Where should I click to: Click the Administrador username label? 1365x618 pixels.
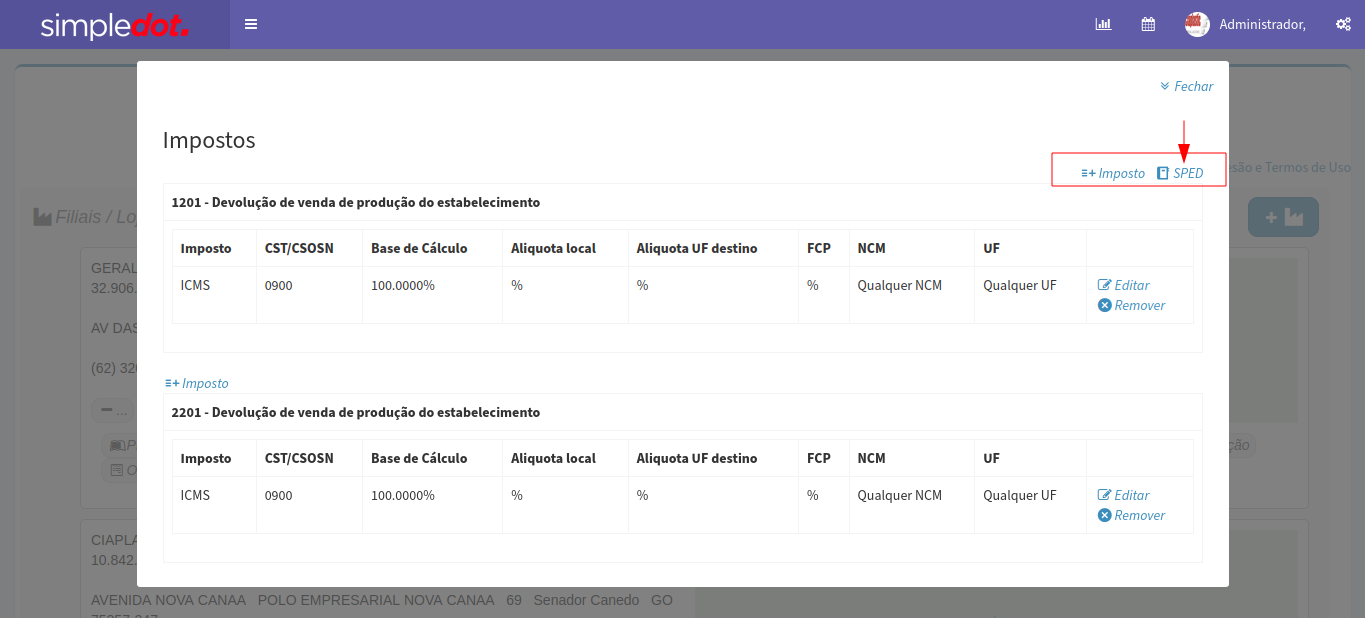coord(1262,24)
